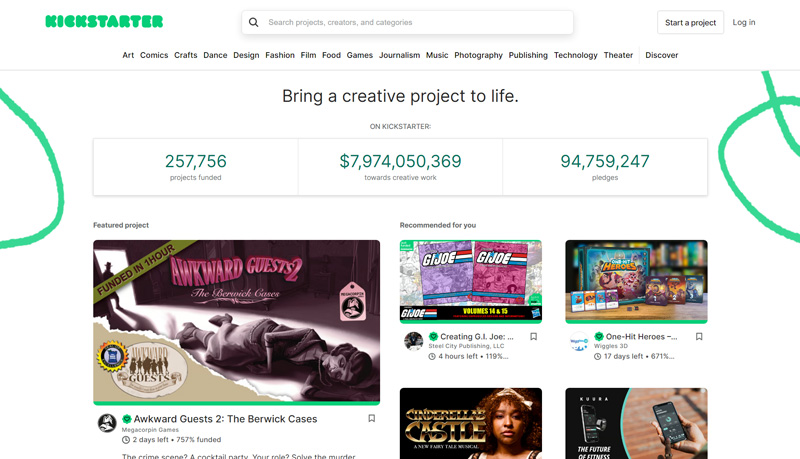Click the $7,974,050,369 towards creative work stat
800x459 pixels.
401,167
